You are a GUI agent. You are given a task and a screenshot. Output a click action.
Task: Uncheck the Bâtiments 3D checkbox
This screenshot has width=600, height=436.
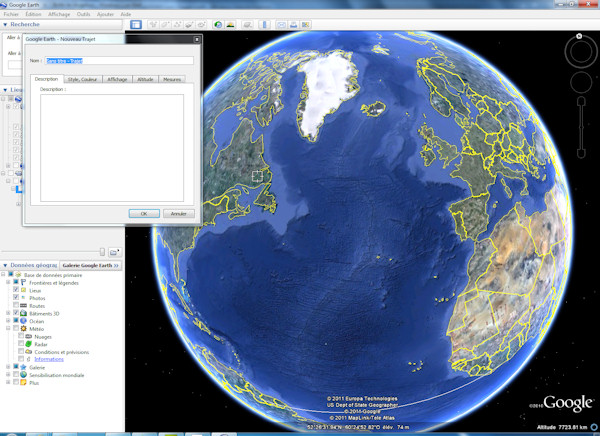[x=16, y=313]
